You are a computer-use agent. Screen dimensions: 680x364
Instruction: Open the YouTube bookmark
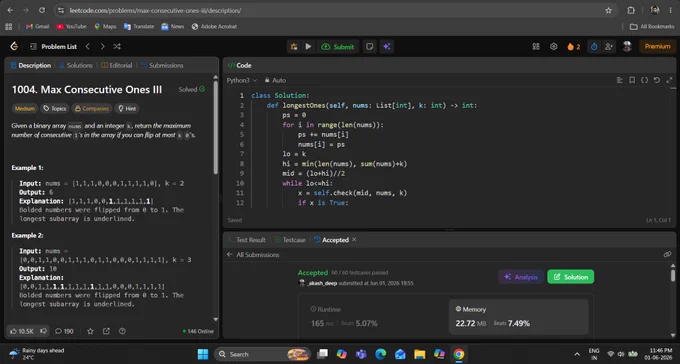coord(72,26)
